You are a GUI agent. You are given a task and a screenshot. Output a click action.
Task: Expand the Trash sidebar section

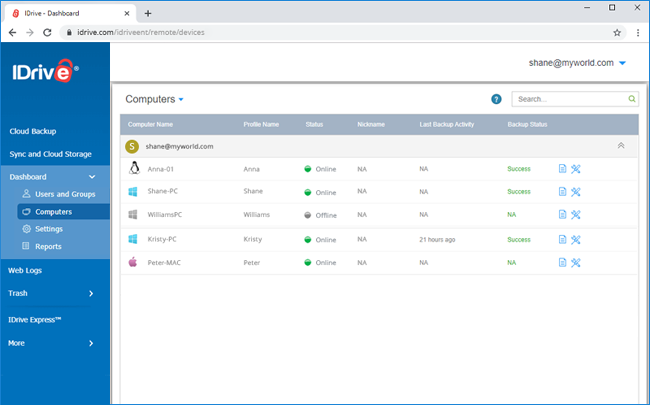click(91, 293)
